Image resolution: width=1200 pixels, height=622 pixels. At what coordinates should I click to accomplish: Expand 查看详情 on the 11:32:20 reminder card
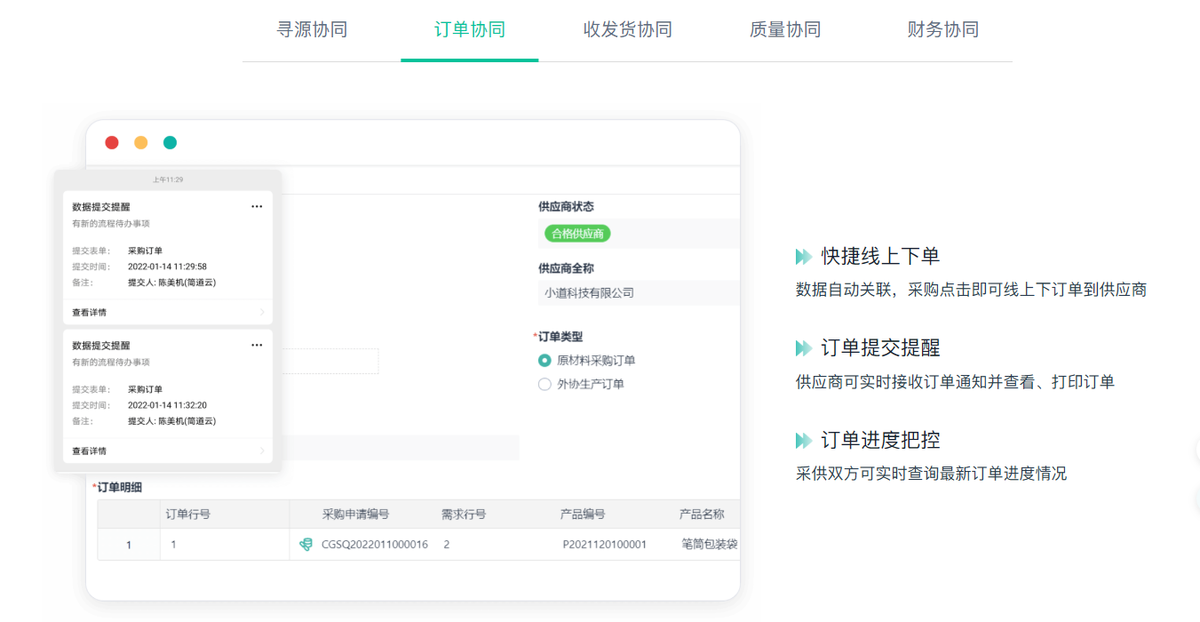[x=167, y=451]
